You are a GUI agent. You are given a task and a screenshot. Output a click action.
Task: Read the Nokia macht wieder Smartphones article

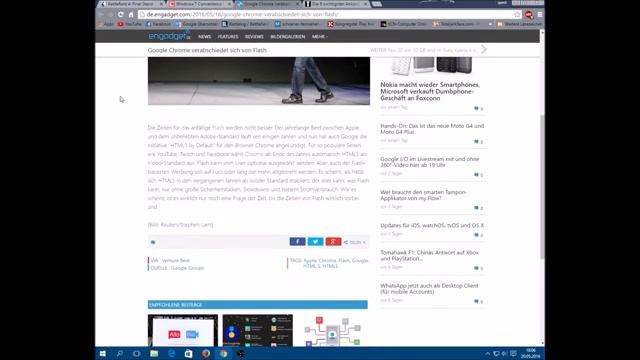(x=430, y=91)
